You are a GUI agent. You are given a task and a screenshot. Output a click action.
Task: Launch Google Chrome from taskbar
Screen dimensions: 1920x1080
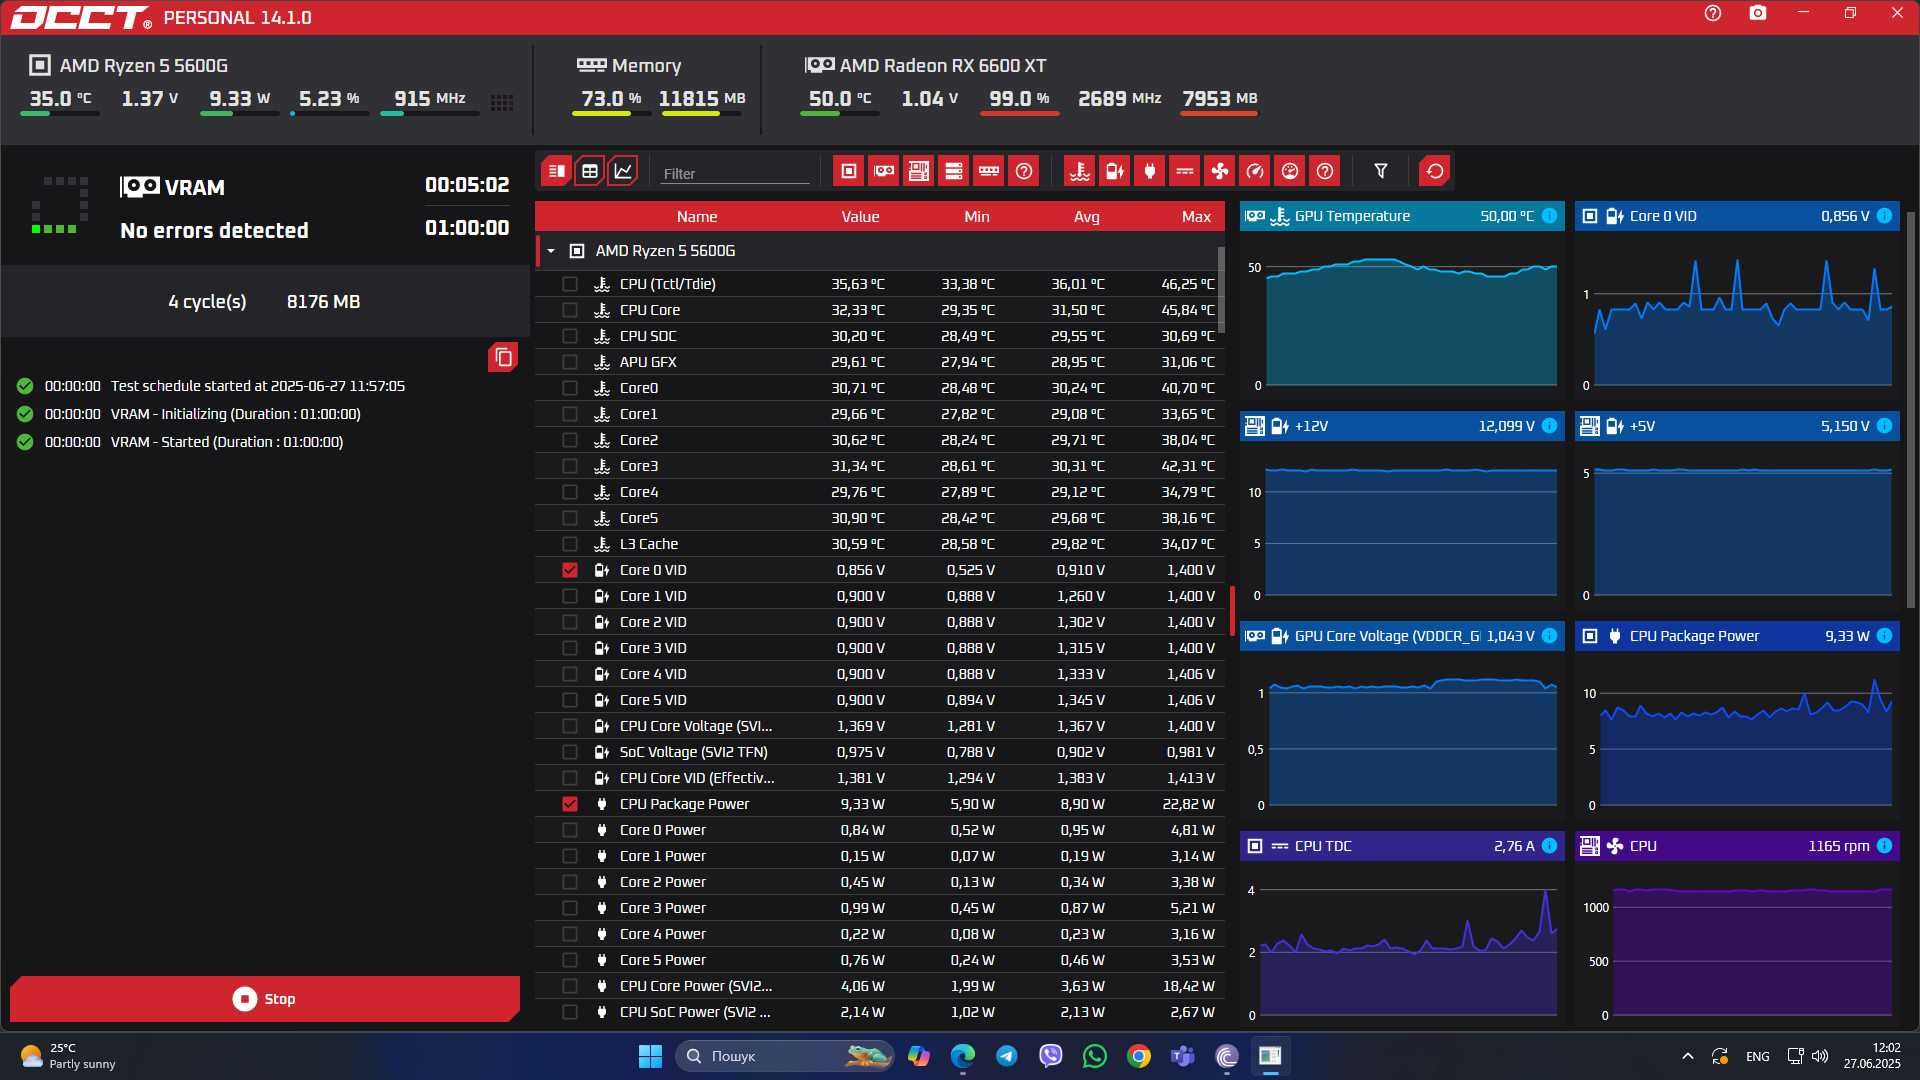1138,1056
